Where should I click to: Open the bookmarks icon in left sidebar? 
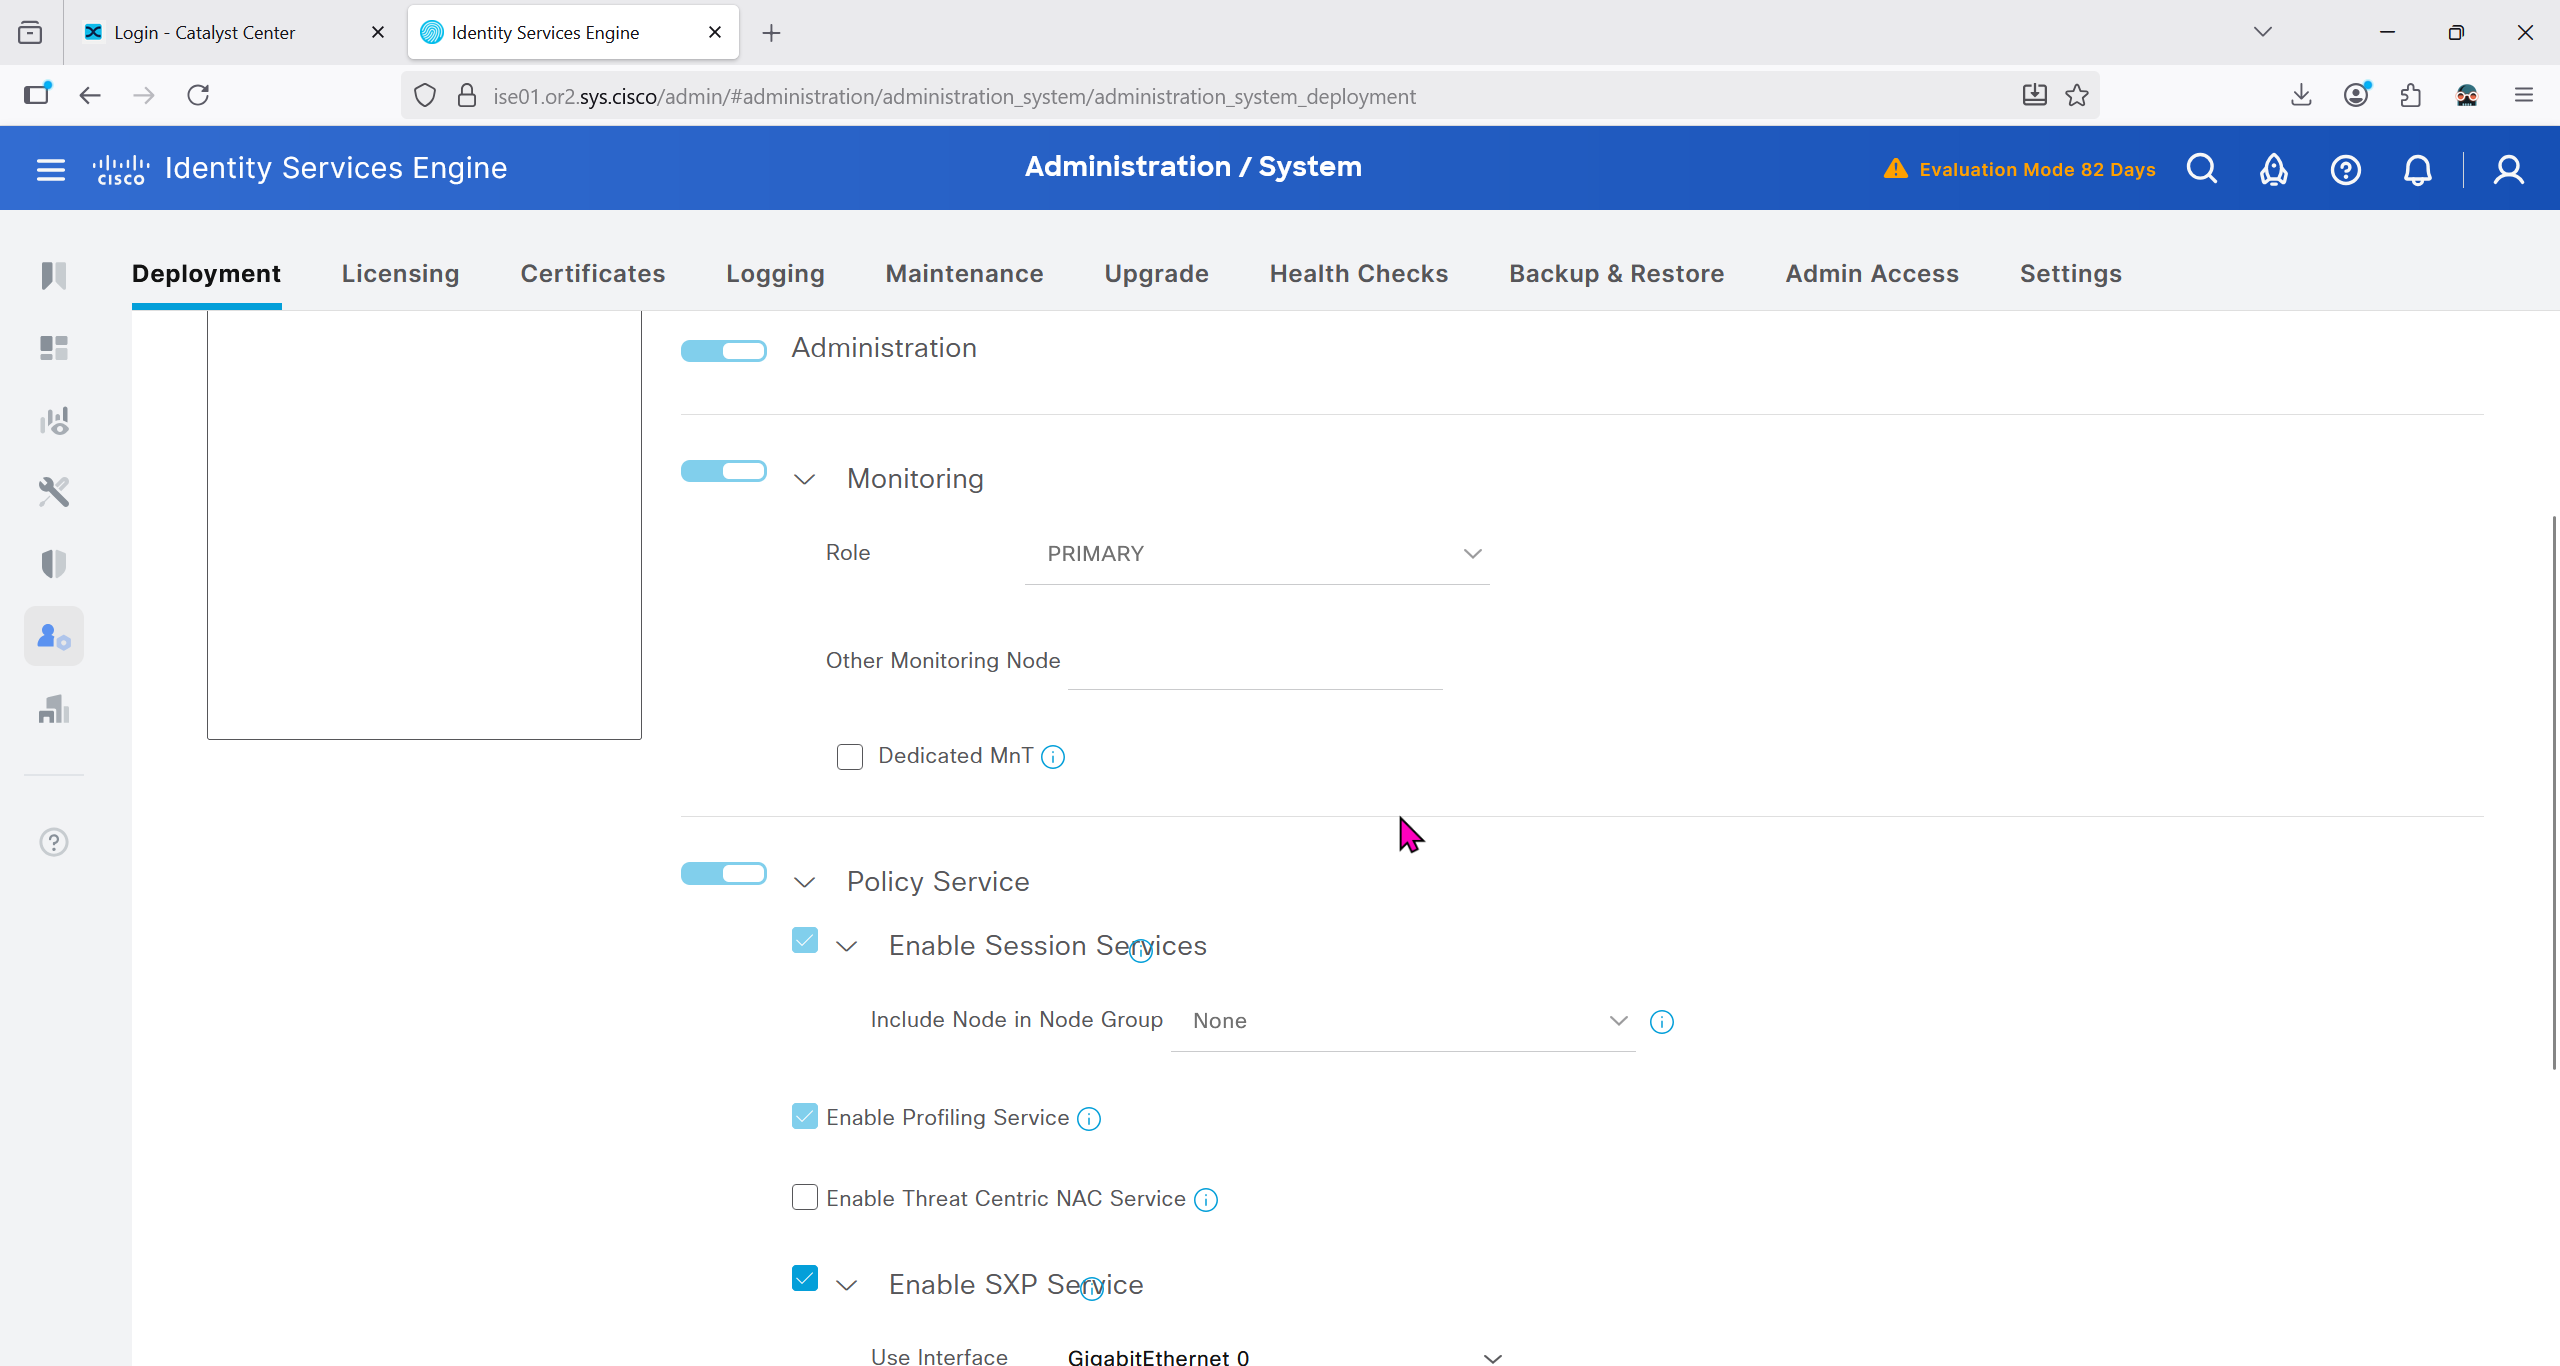click(54, 275)
